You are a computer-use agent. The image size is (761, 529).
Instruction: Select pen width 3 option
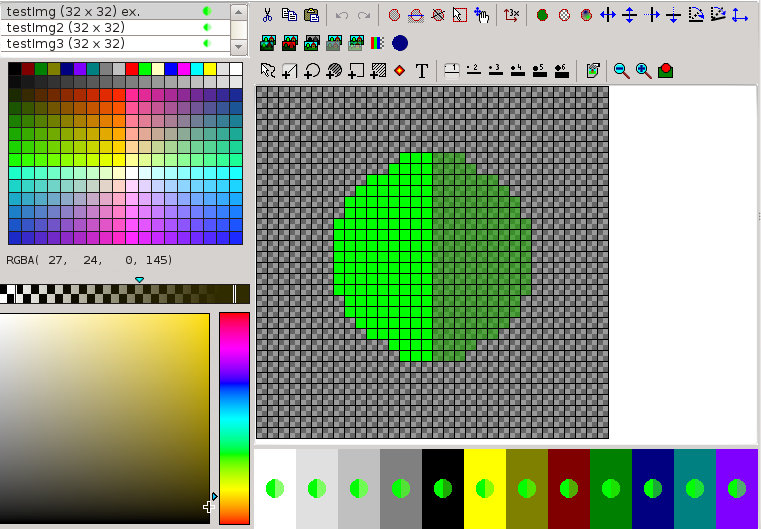coord(495,71)
